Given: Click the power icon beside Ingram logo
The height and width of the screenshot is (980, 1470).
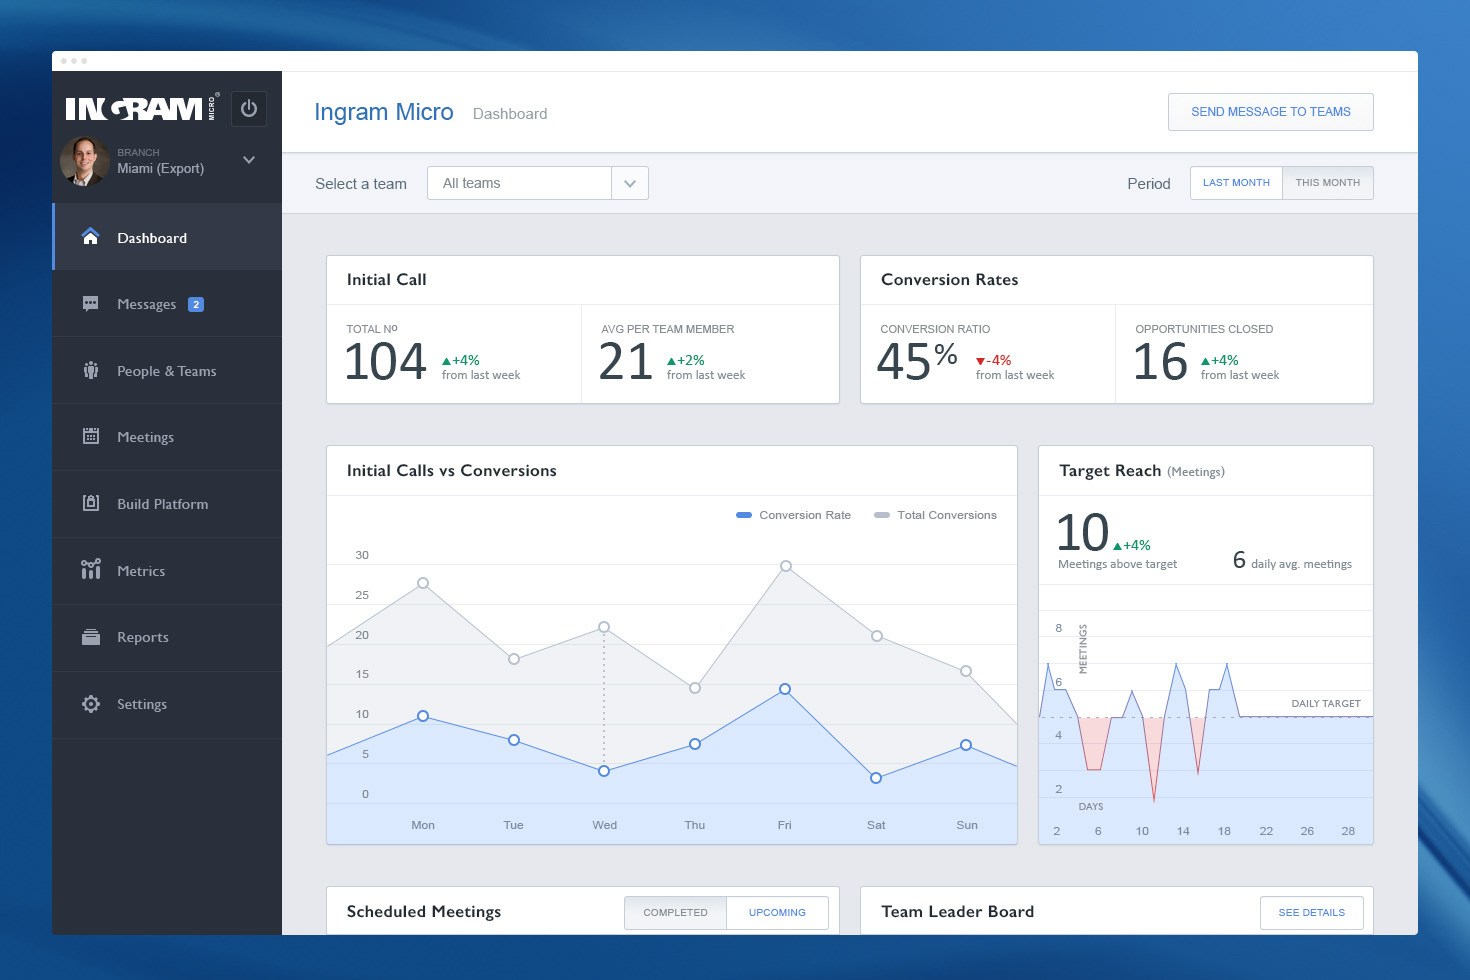Looking at the screenshot, I should point(249,108).
